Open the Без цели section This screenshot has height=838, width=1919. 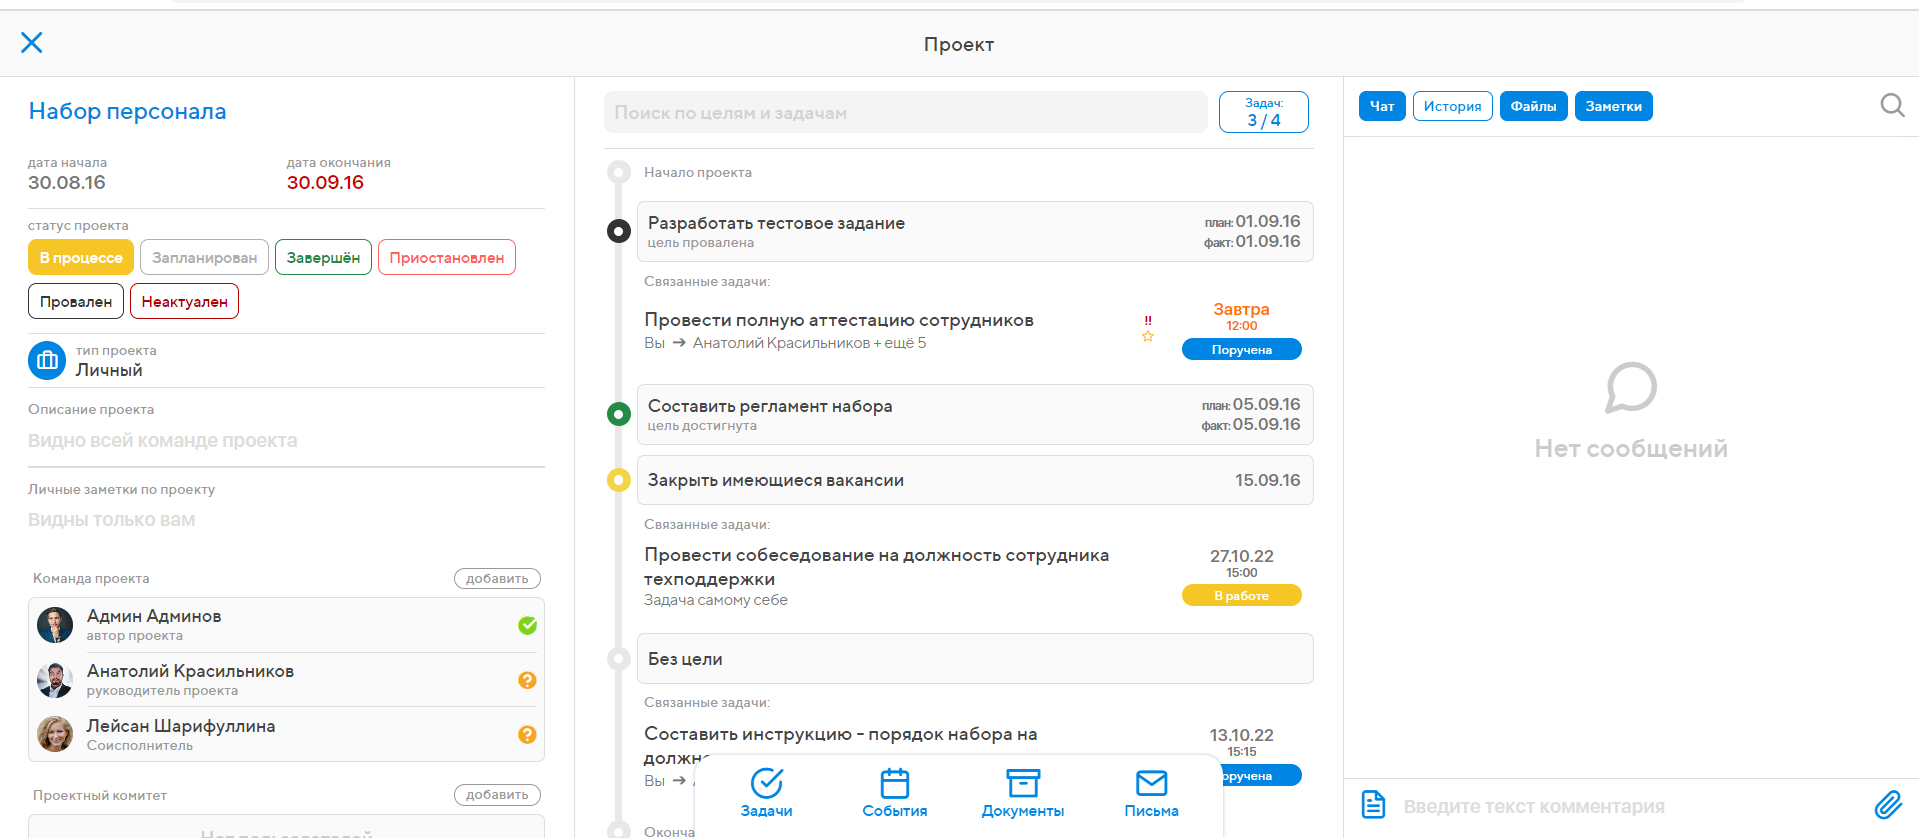(x=975, y=658)
